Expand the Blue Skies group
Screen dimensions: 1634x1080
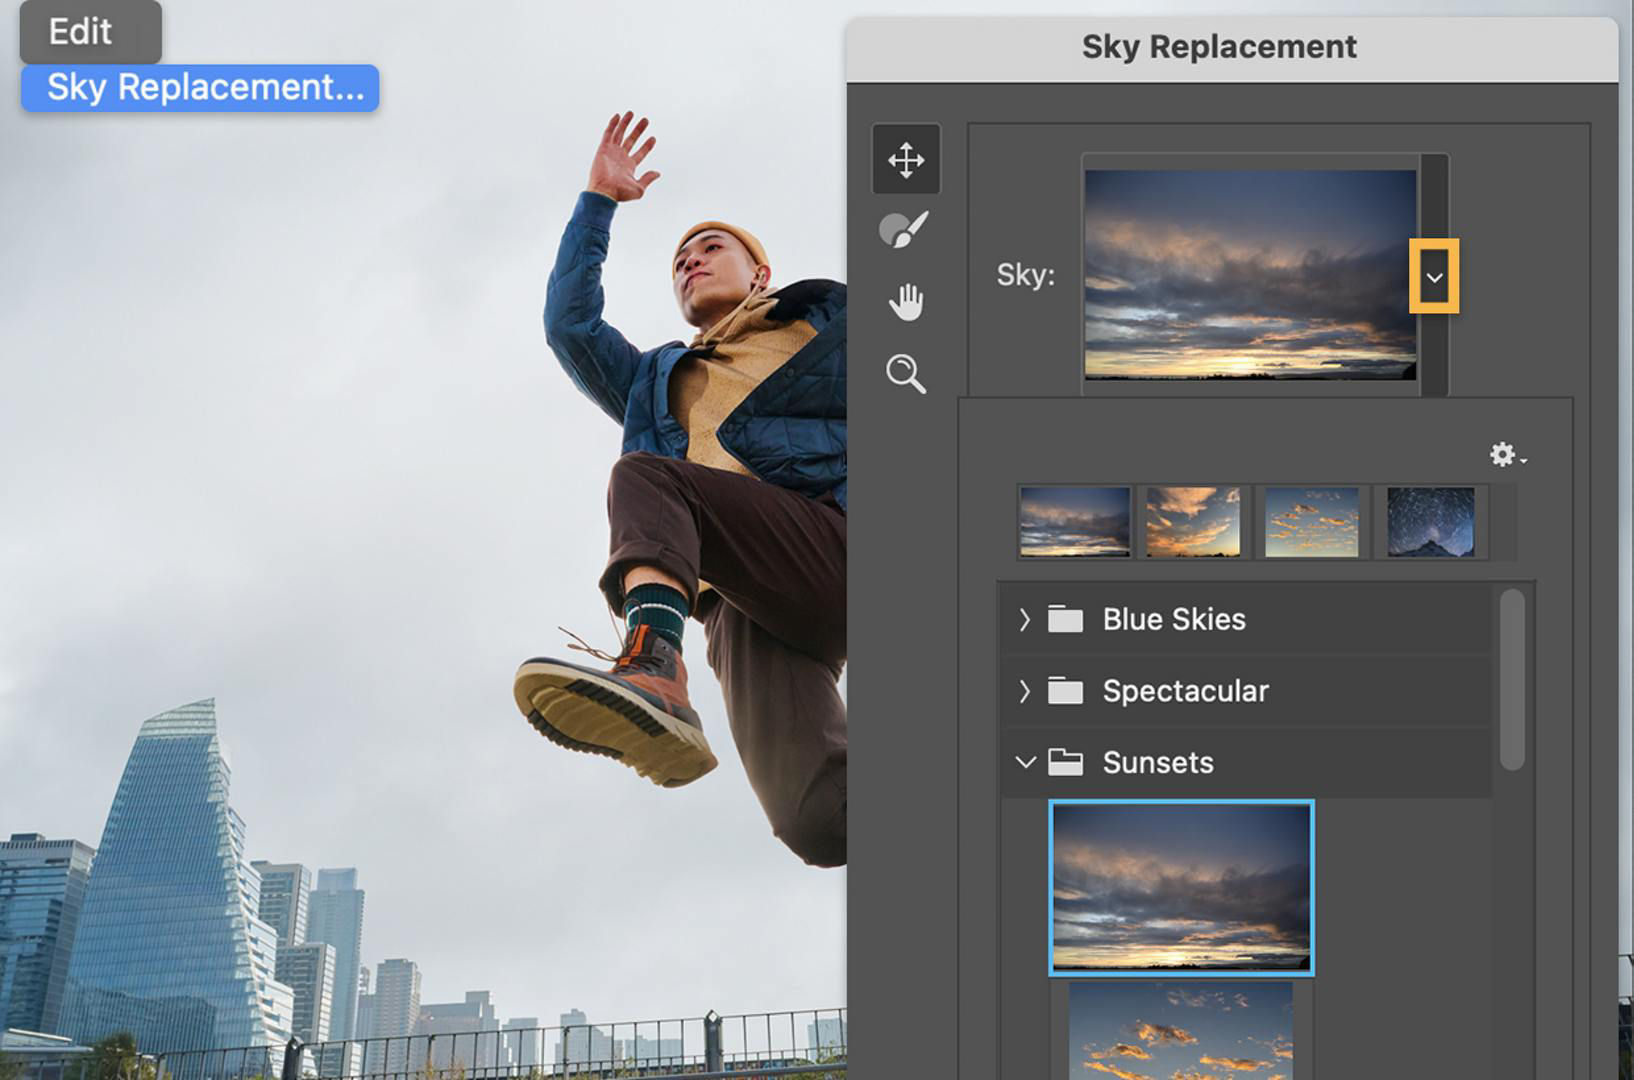pyautogui.click(x=1024, y=619)
